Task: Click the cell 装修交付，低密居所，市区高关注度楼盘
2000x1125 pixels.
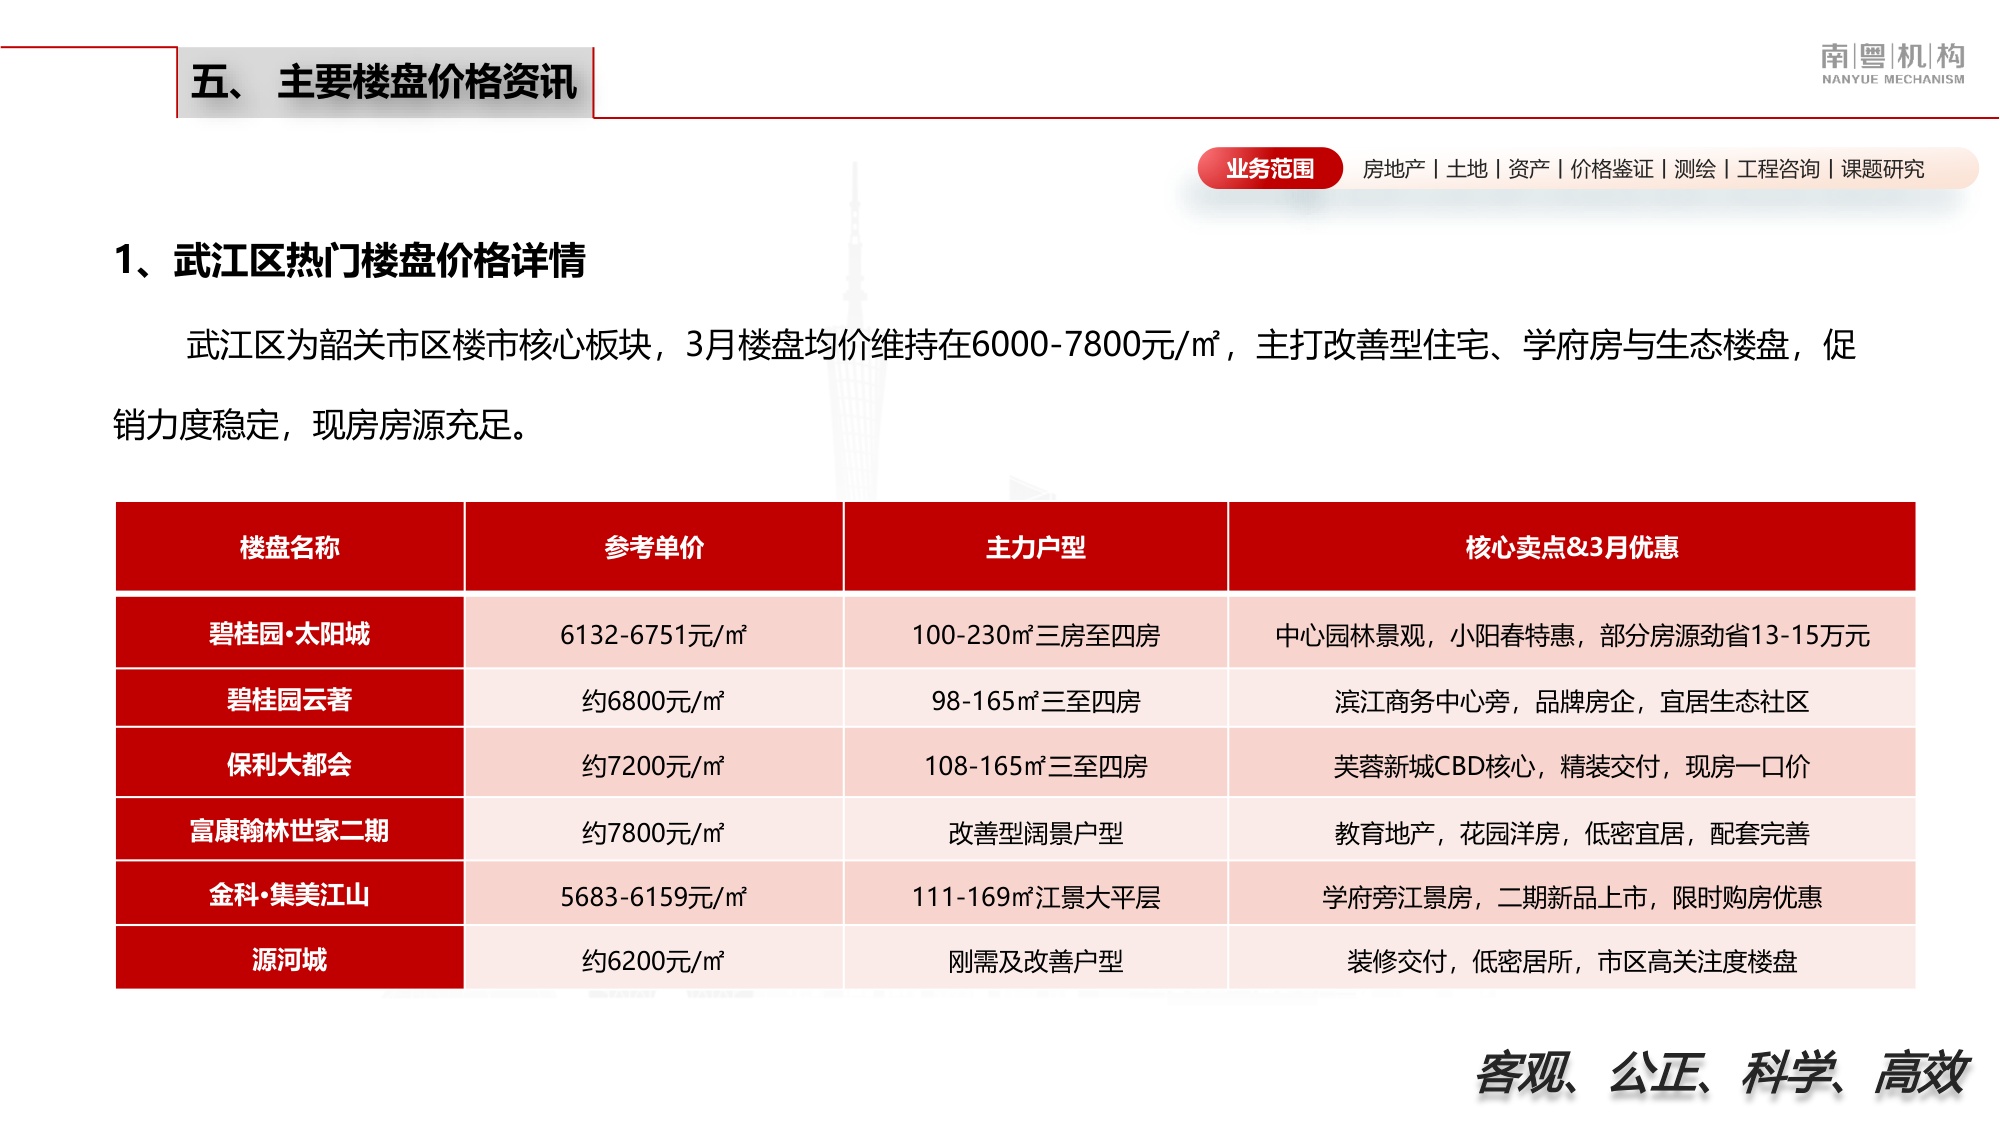Action: (x=1572, y=960)
